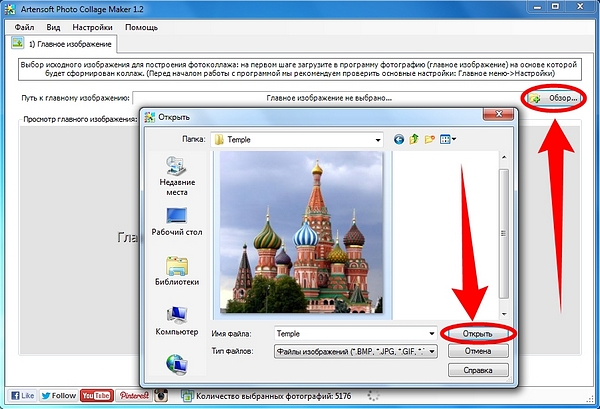
Task: Click the Twitter Follow button
Action: tap(59, 396)
